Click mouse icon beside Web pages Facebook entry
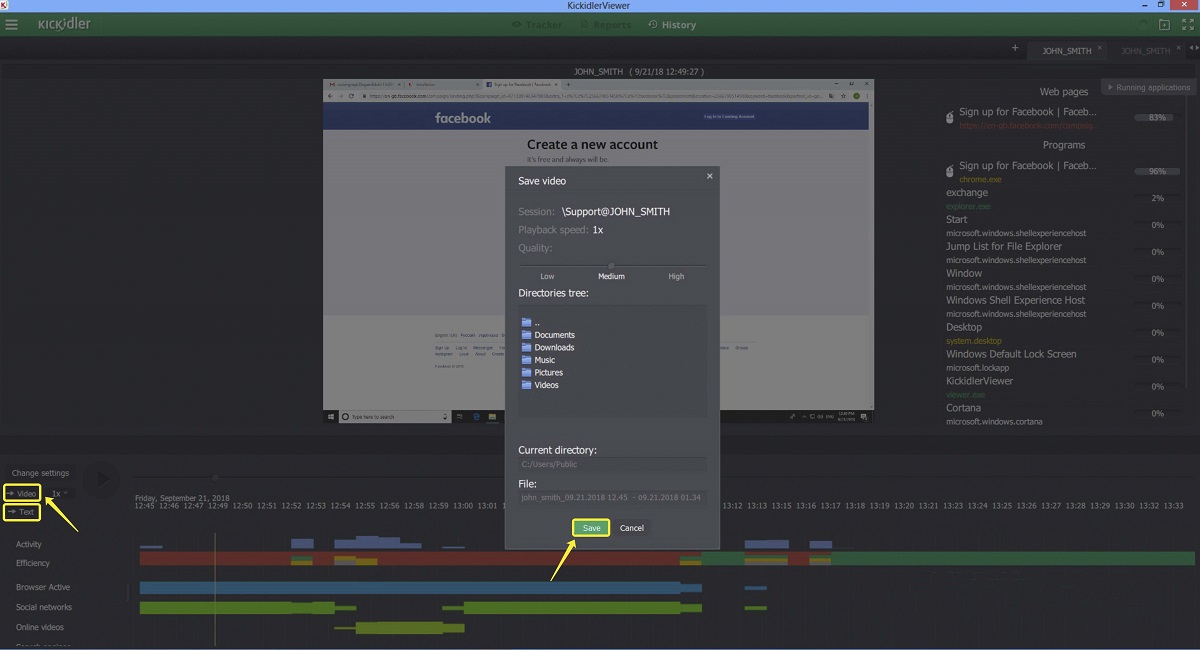The height and width of the screenshot is (650, 1200). 950,118
